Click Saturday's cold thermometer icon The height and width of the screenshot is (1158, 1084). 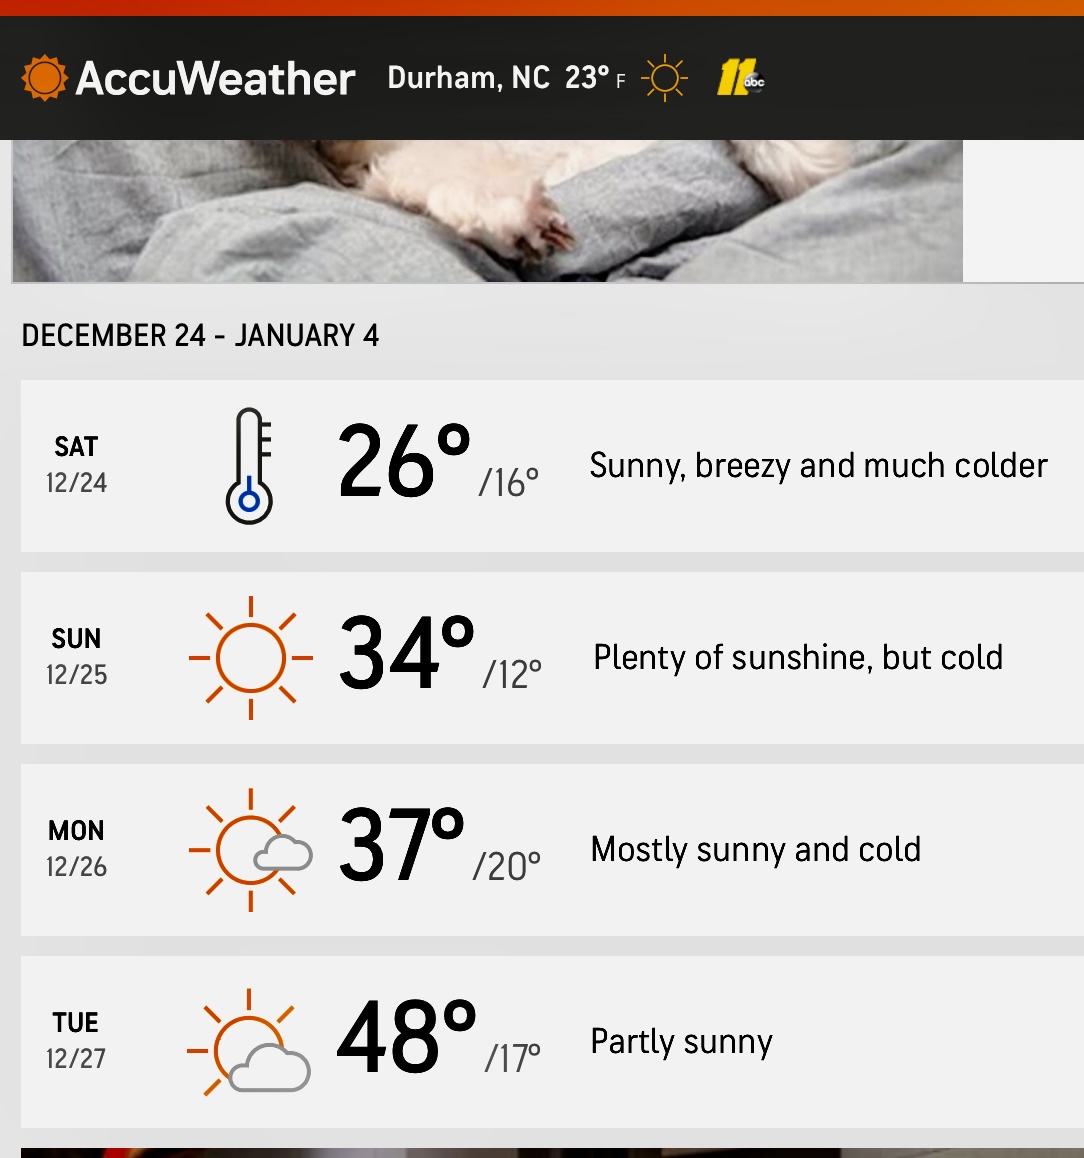click(x=249, y=466)
